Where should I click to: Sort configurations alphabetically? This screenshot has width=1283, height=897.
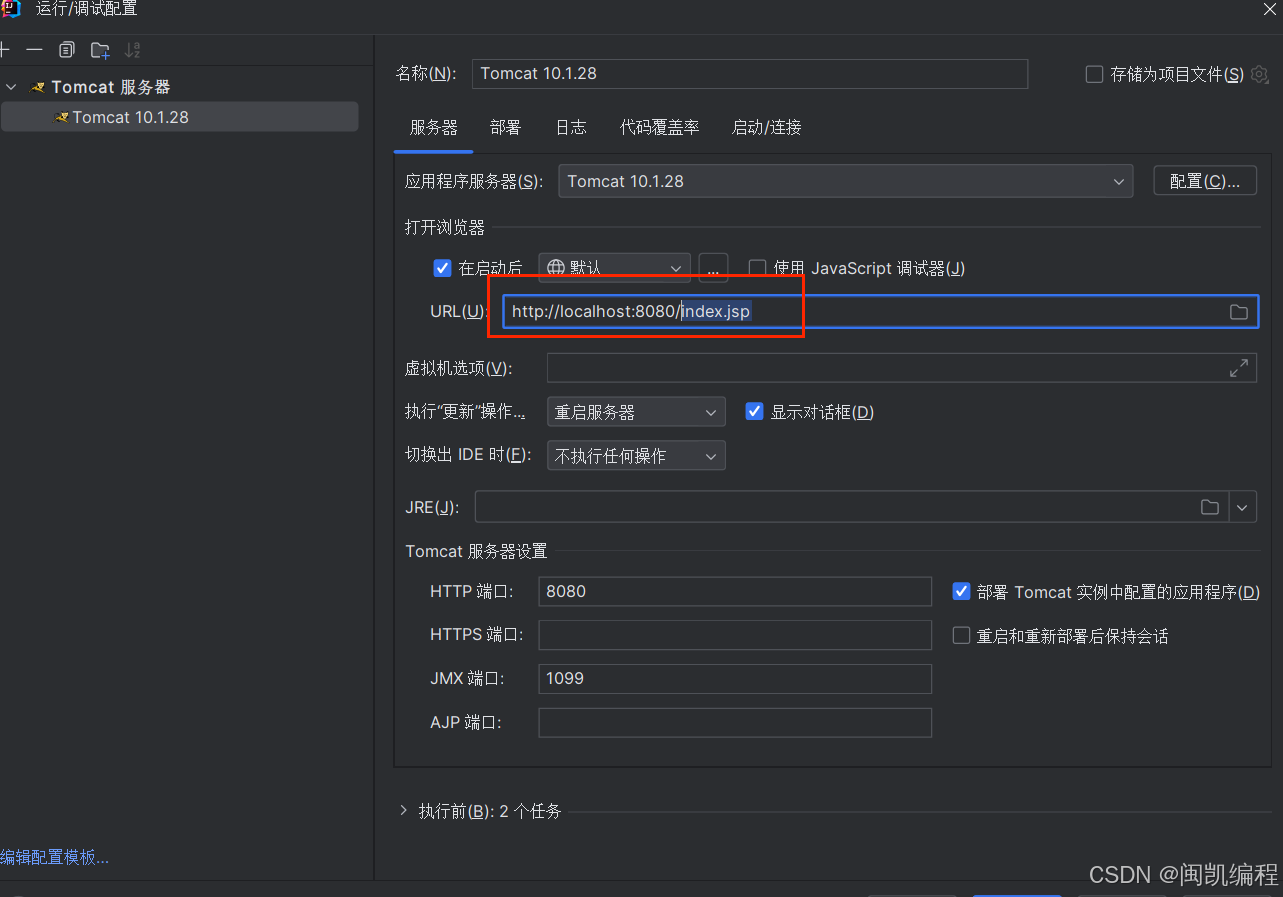(x=133, y=49)
